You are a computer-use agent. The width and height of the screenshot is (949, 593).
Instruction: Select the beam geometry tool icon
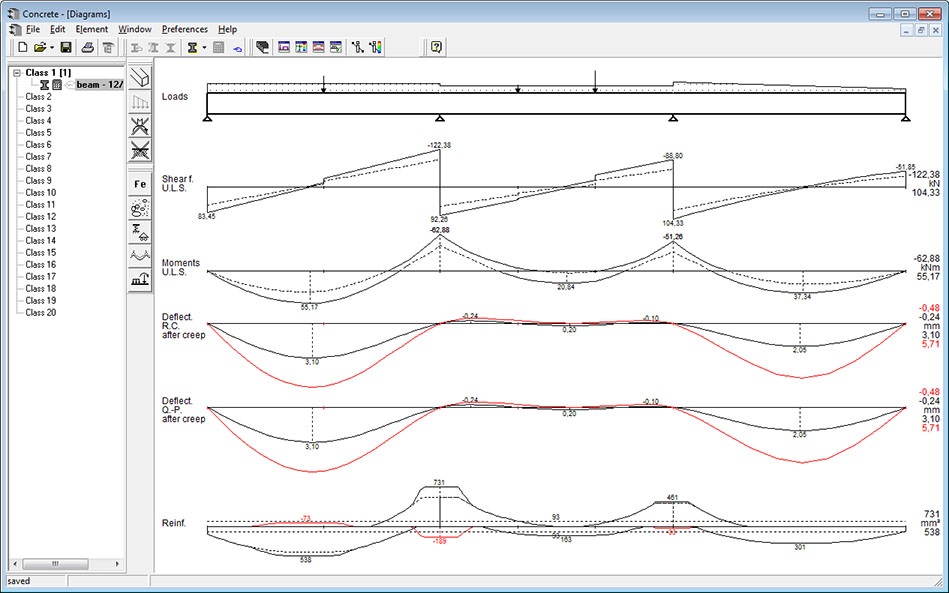[x=140, y=76]
